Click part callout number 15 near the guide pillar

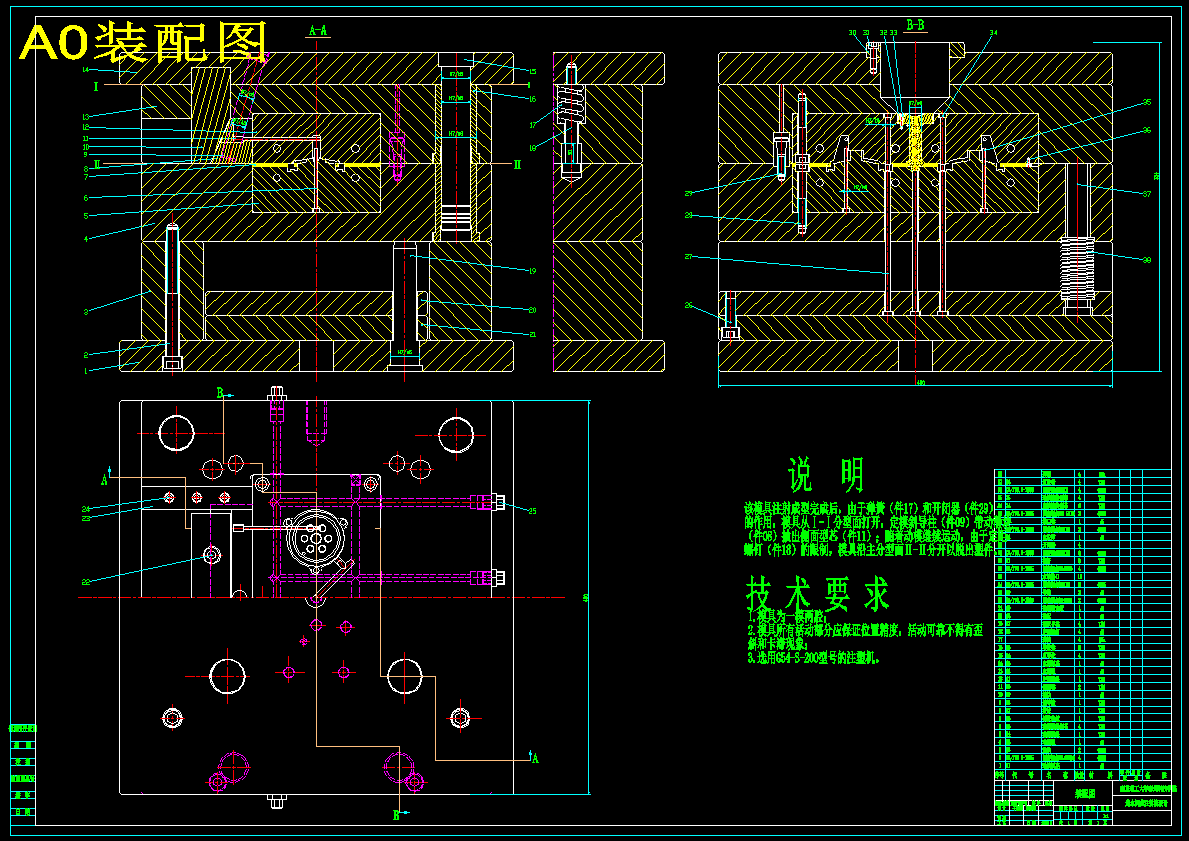pos(532,72)
